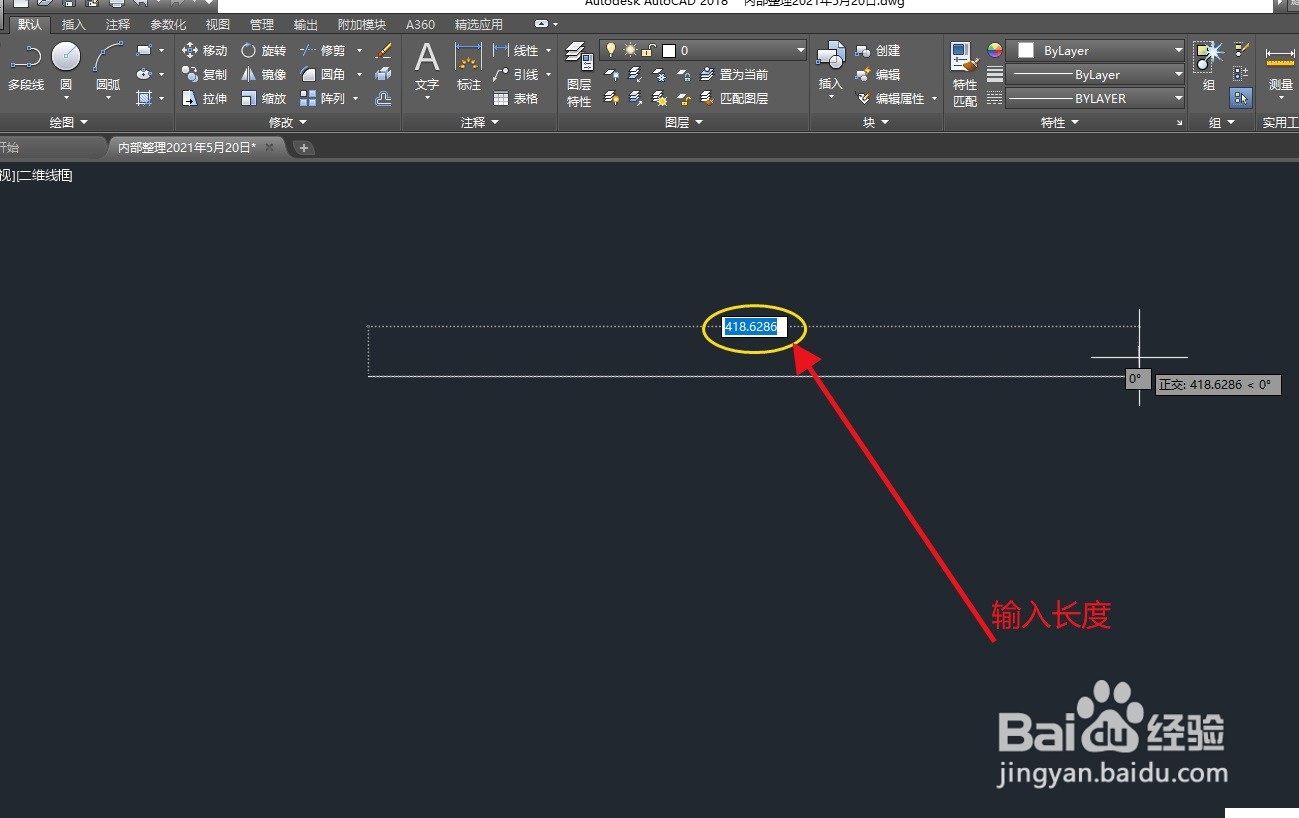Toggle layer 0 freeze sun icon

click(x=630, y=50)
